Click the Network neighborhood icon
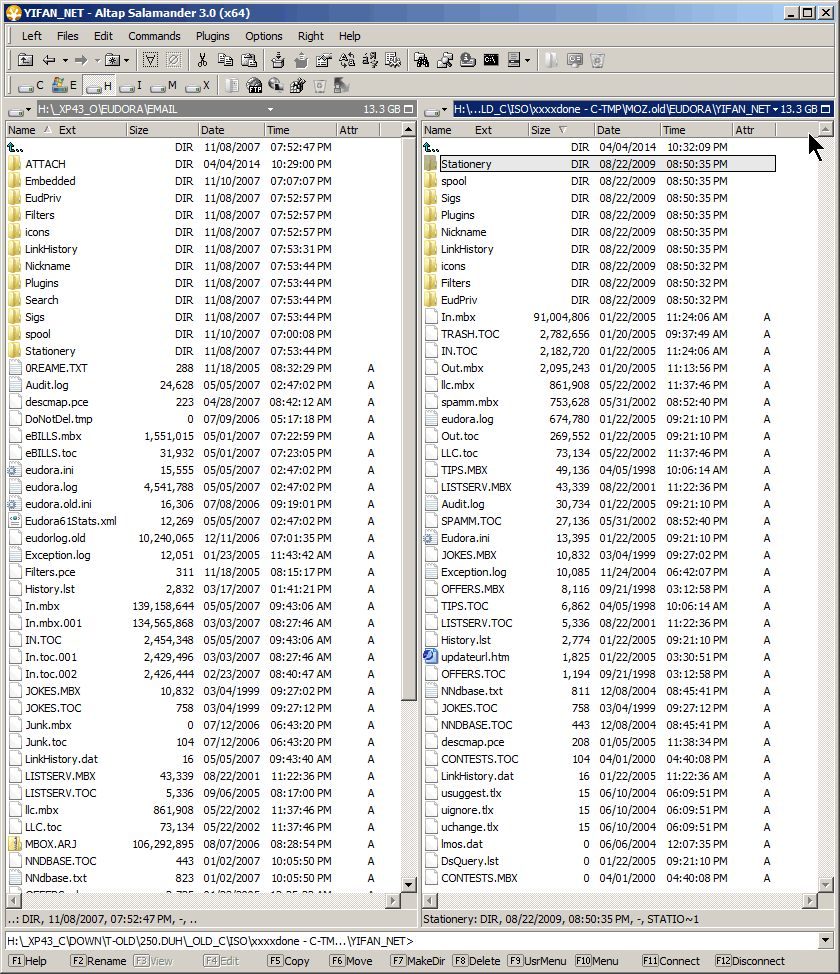The width and height of the screenshot is (840, 974). coord(276,86)
